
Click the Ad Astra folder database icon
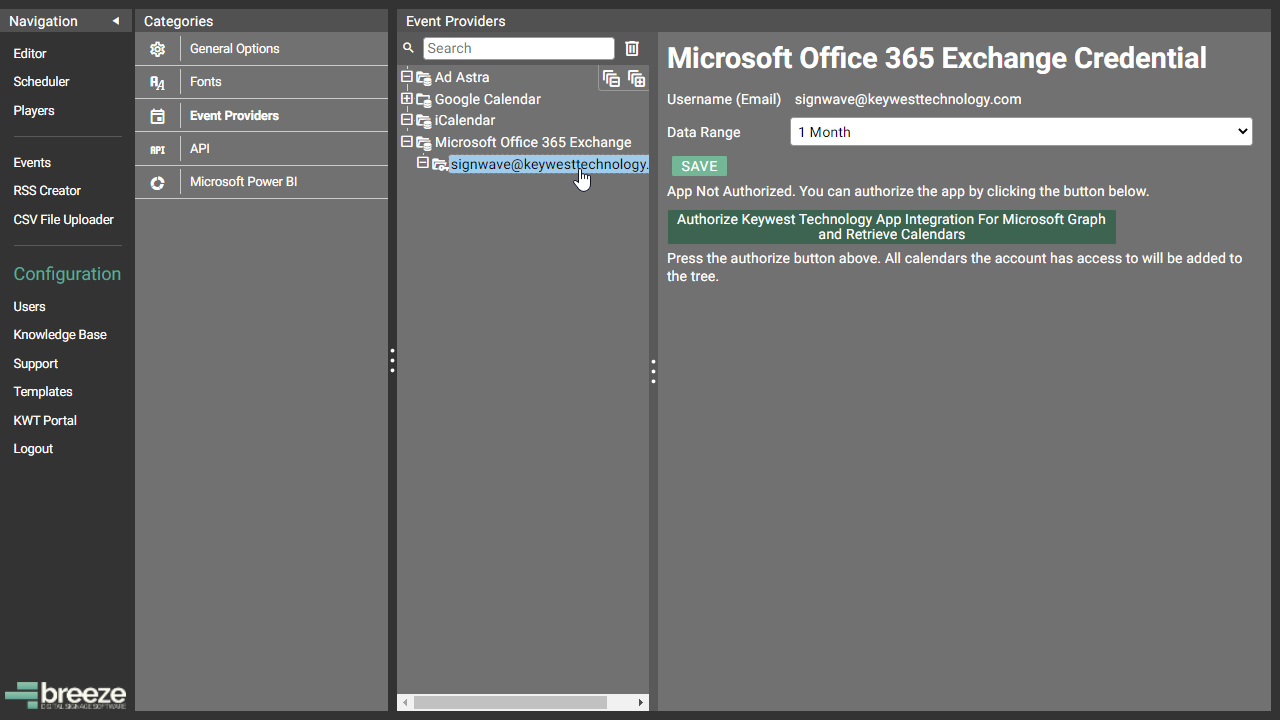click(x=424, y=78)
